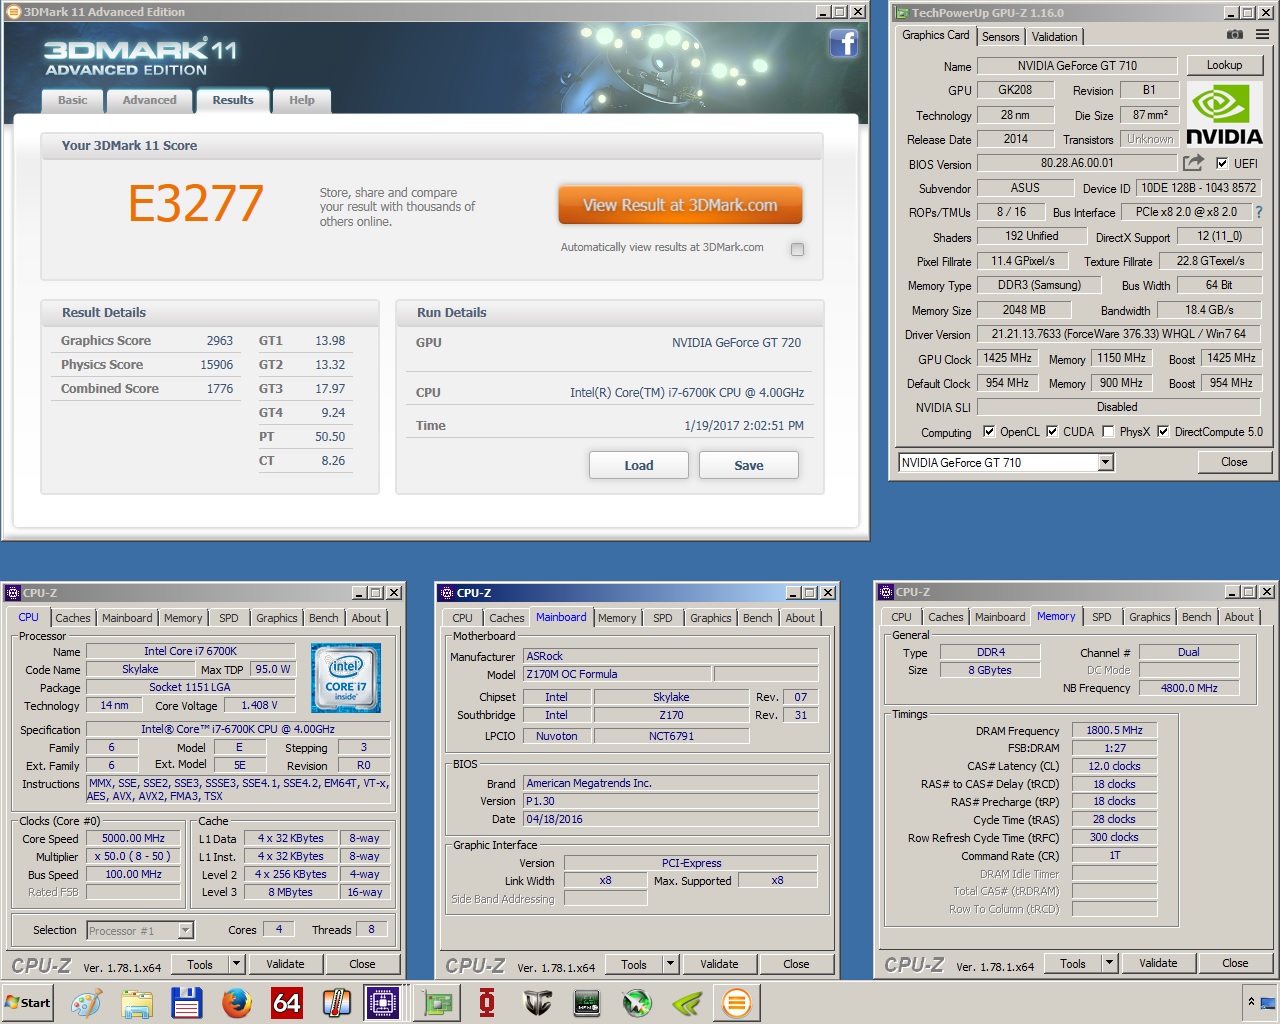The width and height of the screenshot is (1280, 1024).
Task: Click the blue floppy disk taskbar icon
Action: [x=187, y=1002]
